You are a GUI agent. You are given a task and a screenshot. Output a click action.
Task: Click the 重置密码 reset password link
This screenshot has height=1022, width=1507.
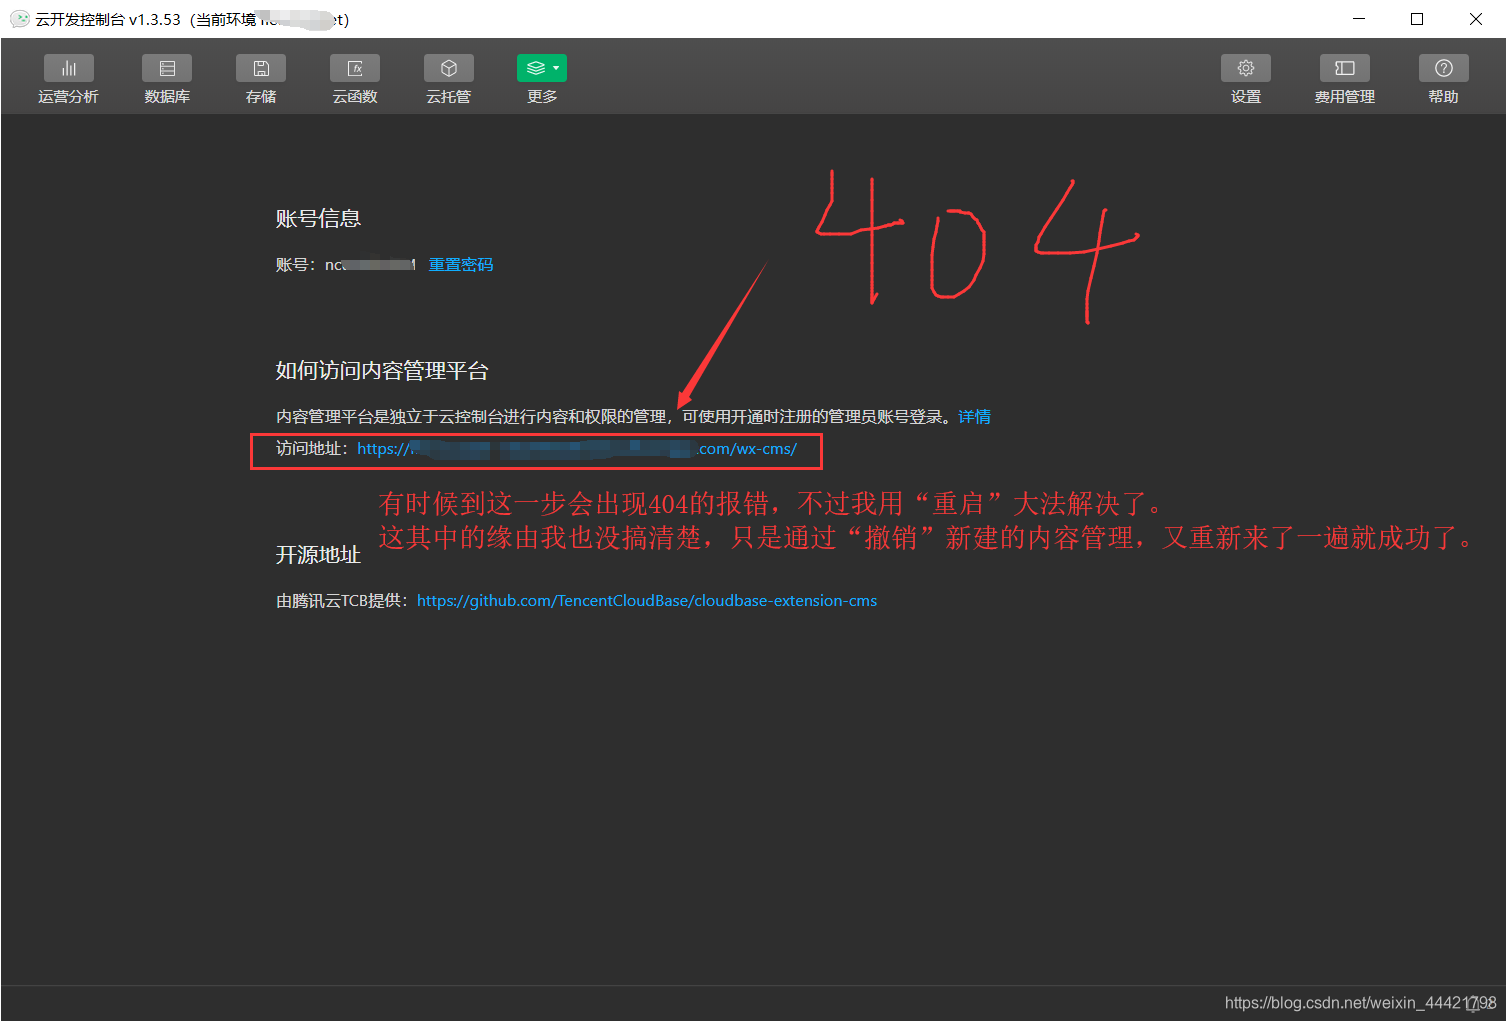(x=461, y=265)
